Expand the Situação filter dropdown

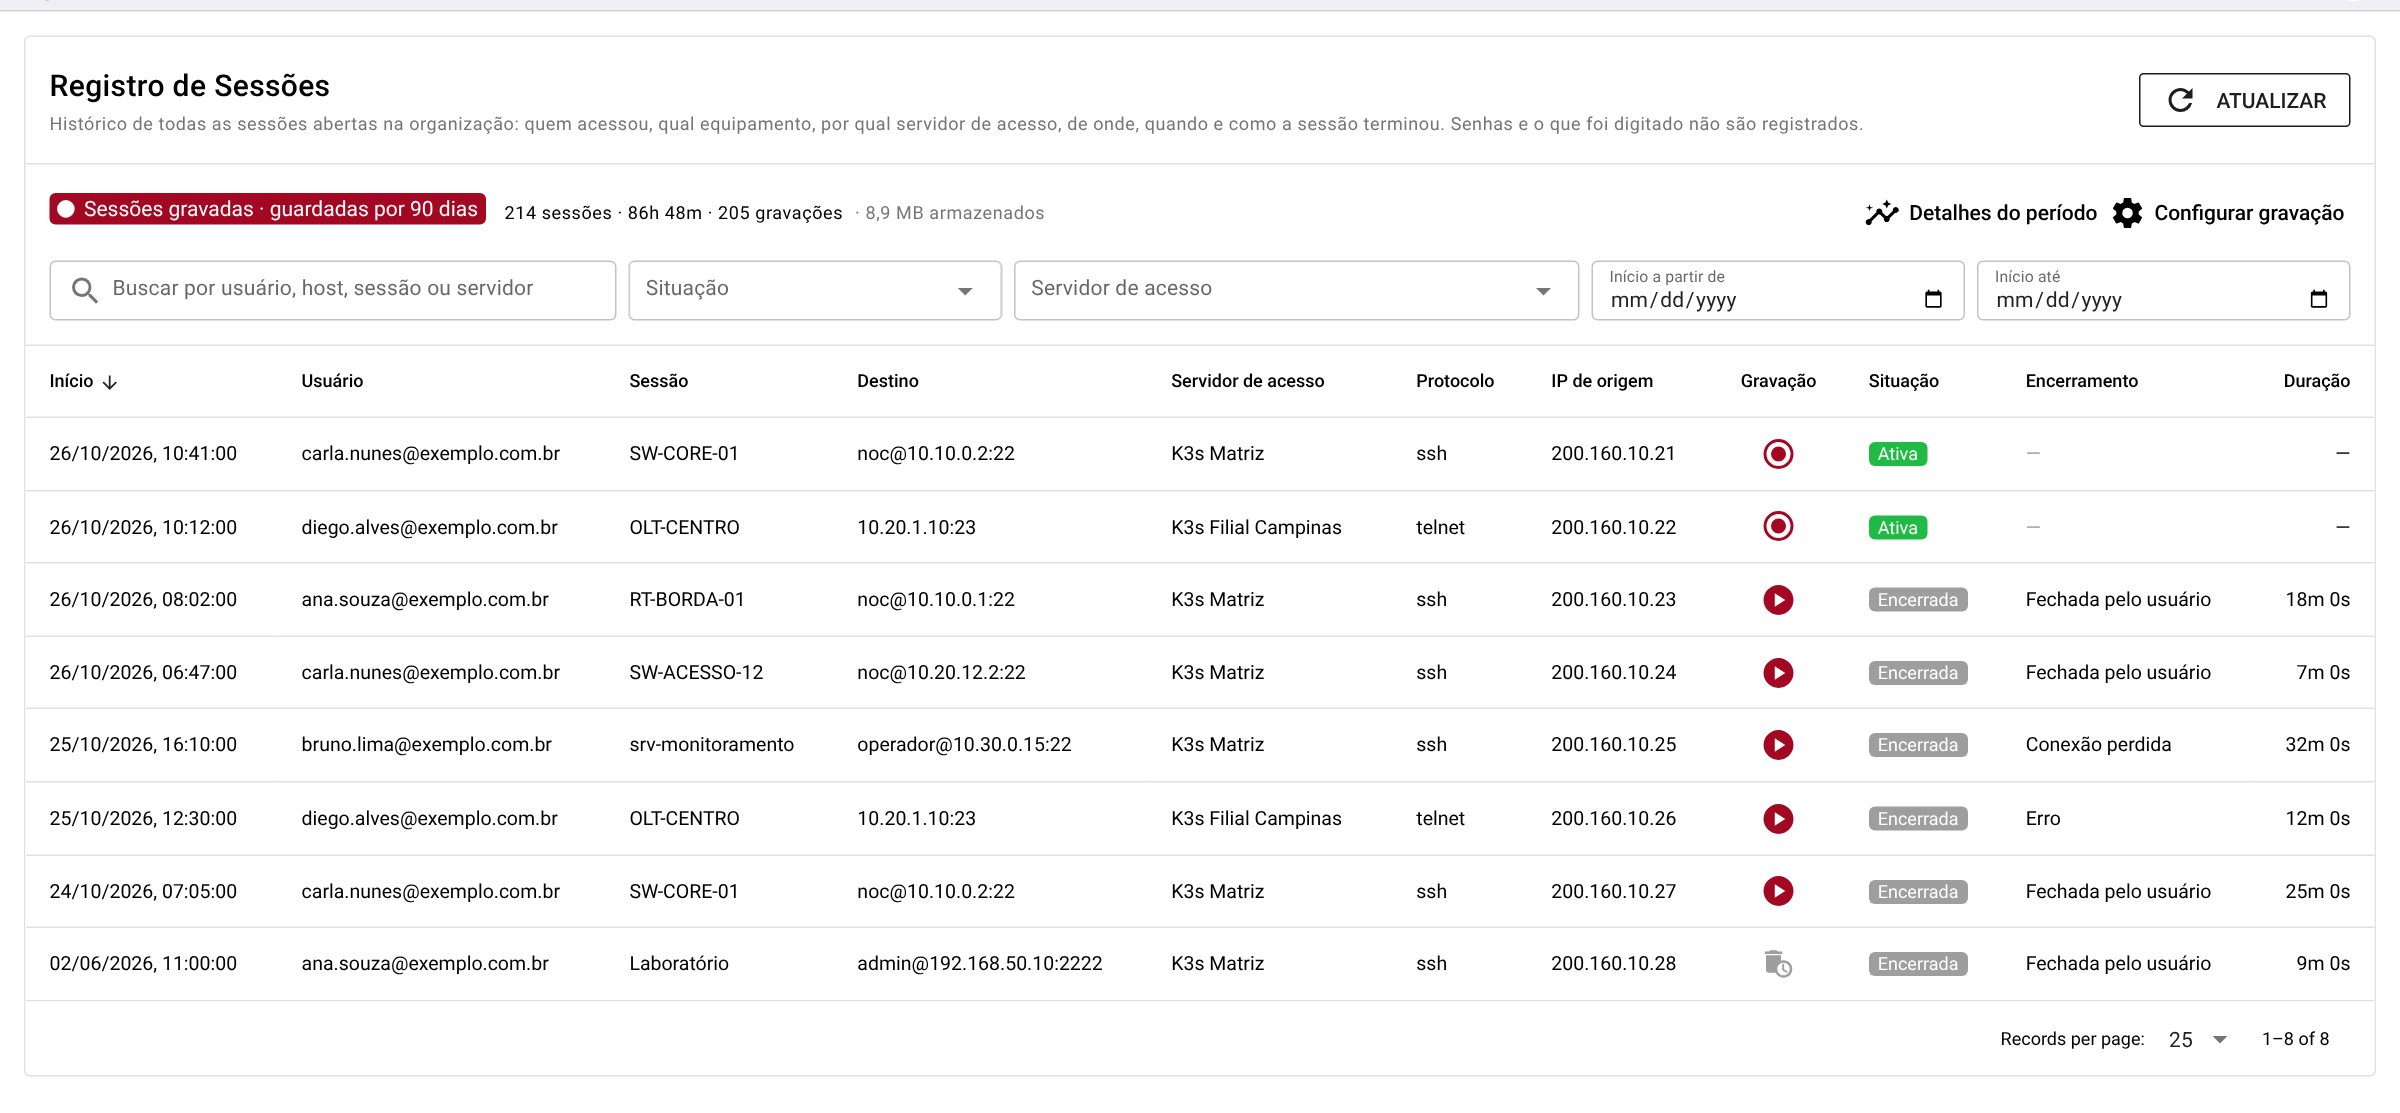point(815,290)
